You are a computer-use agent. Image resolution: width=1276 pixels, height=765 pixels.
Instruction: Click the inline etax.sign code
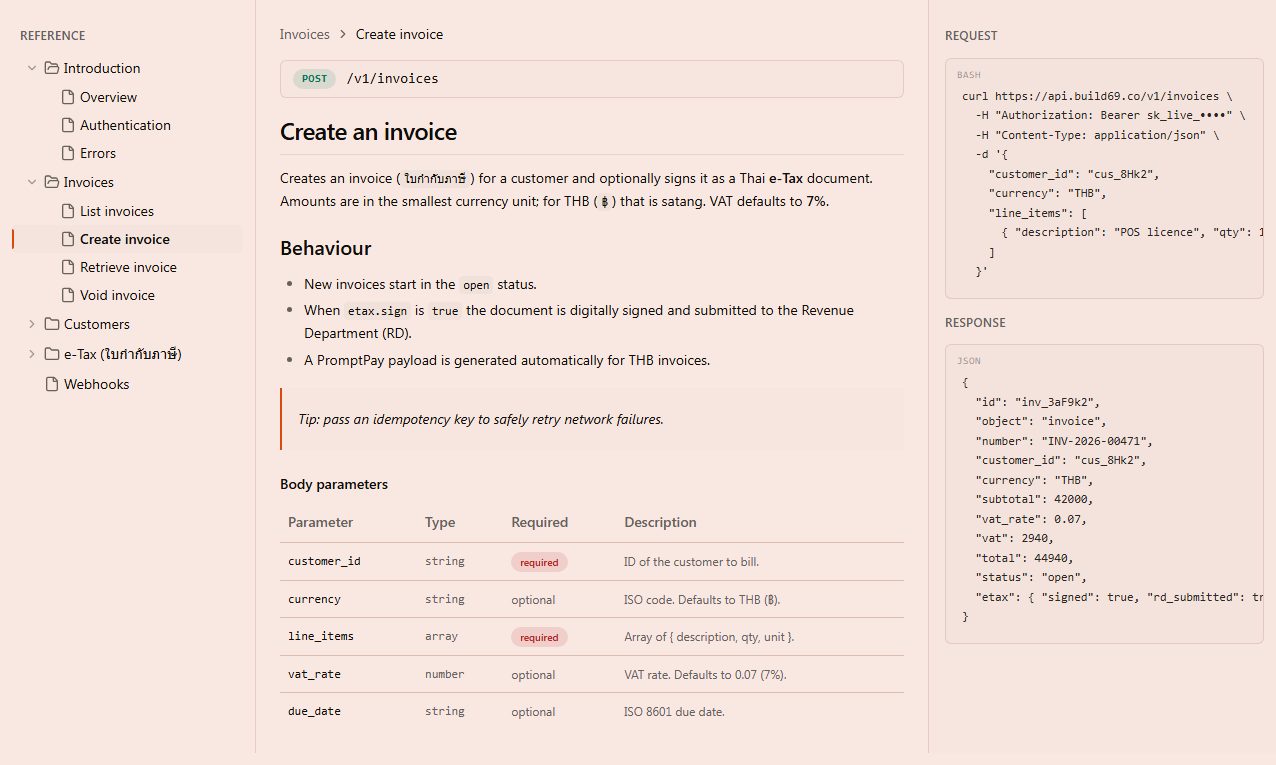coord(377,311)
